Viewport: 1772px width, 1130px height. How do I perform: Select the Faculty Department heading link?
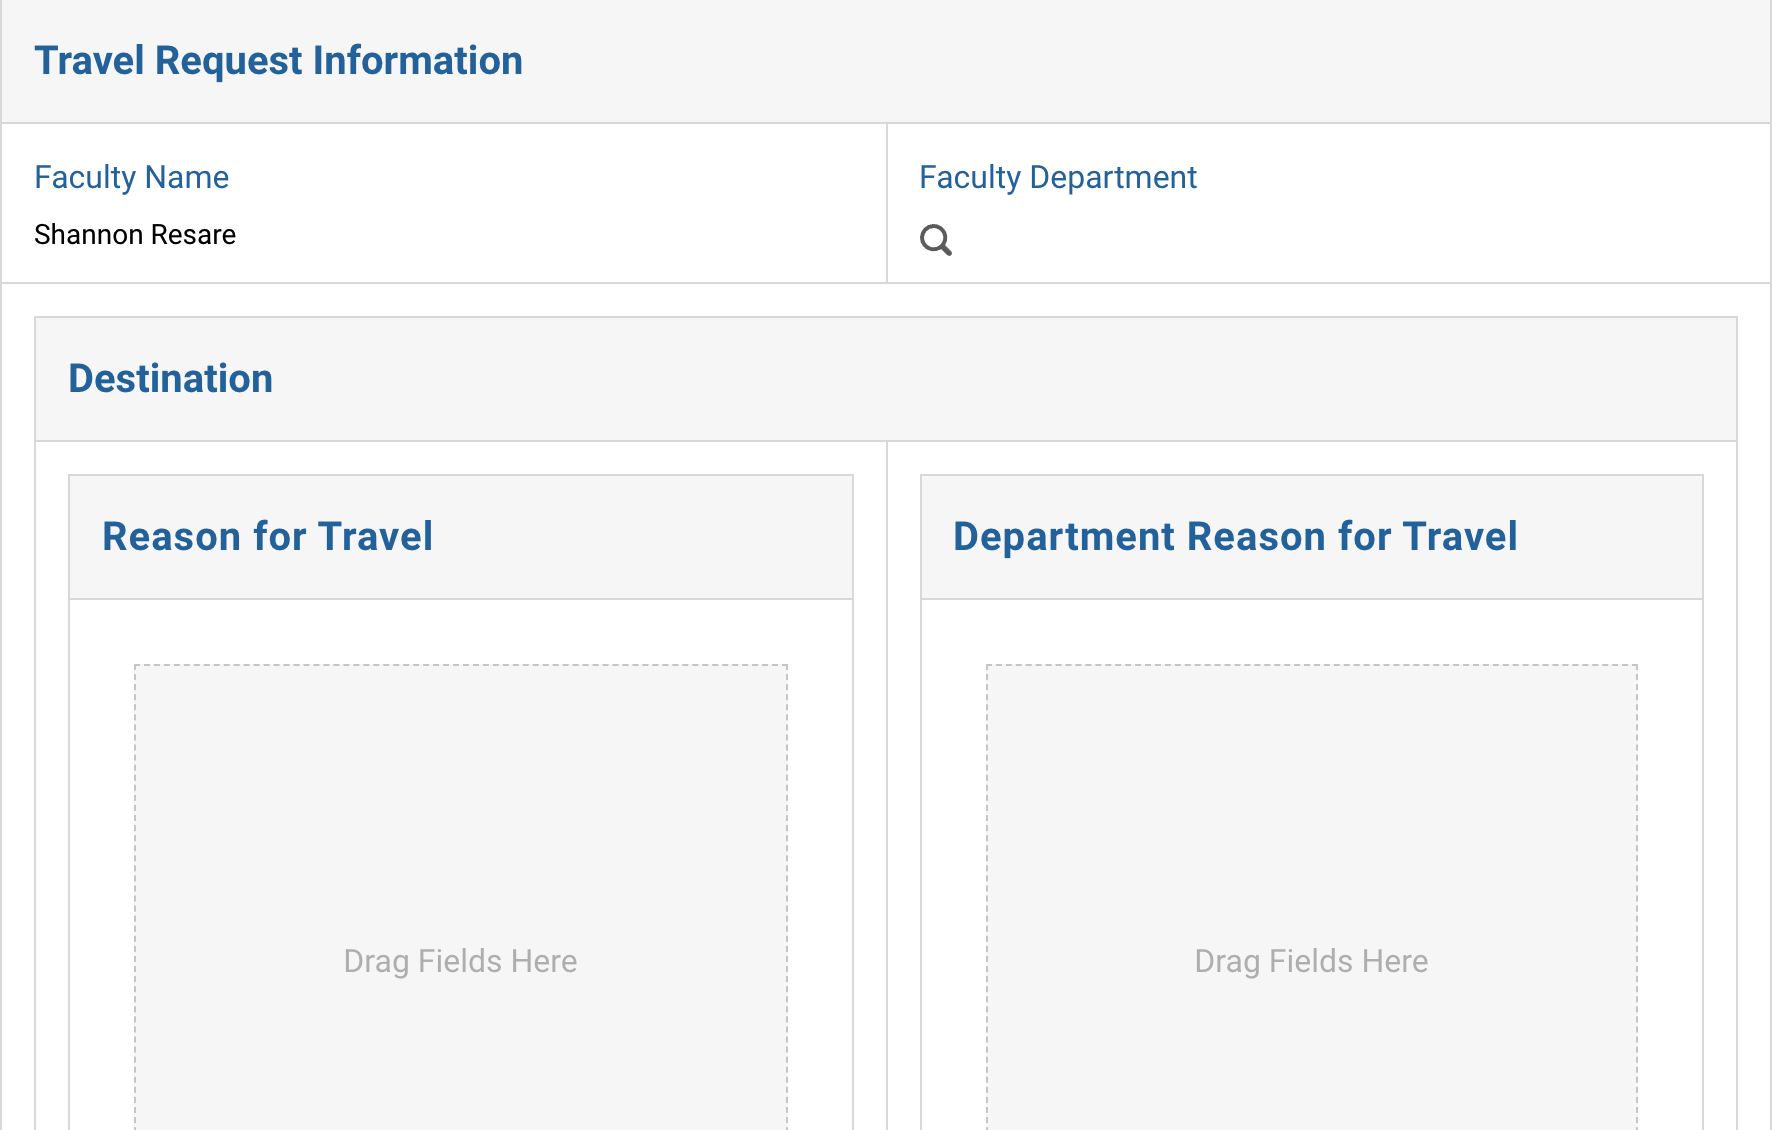point(1057,177)
